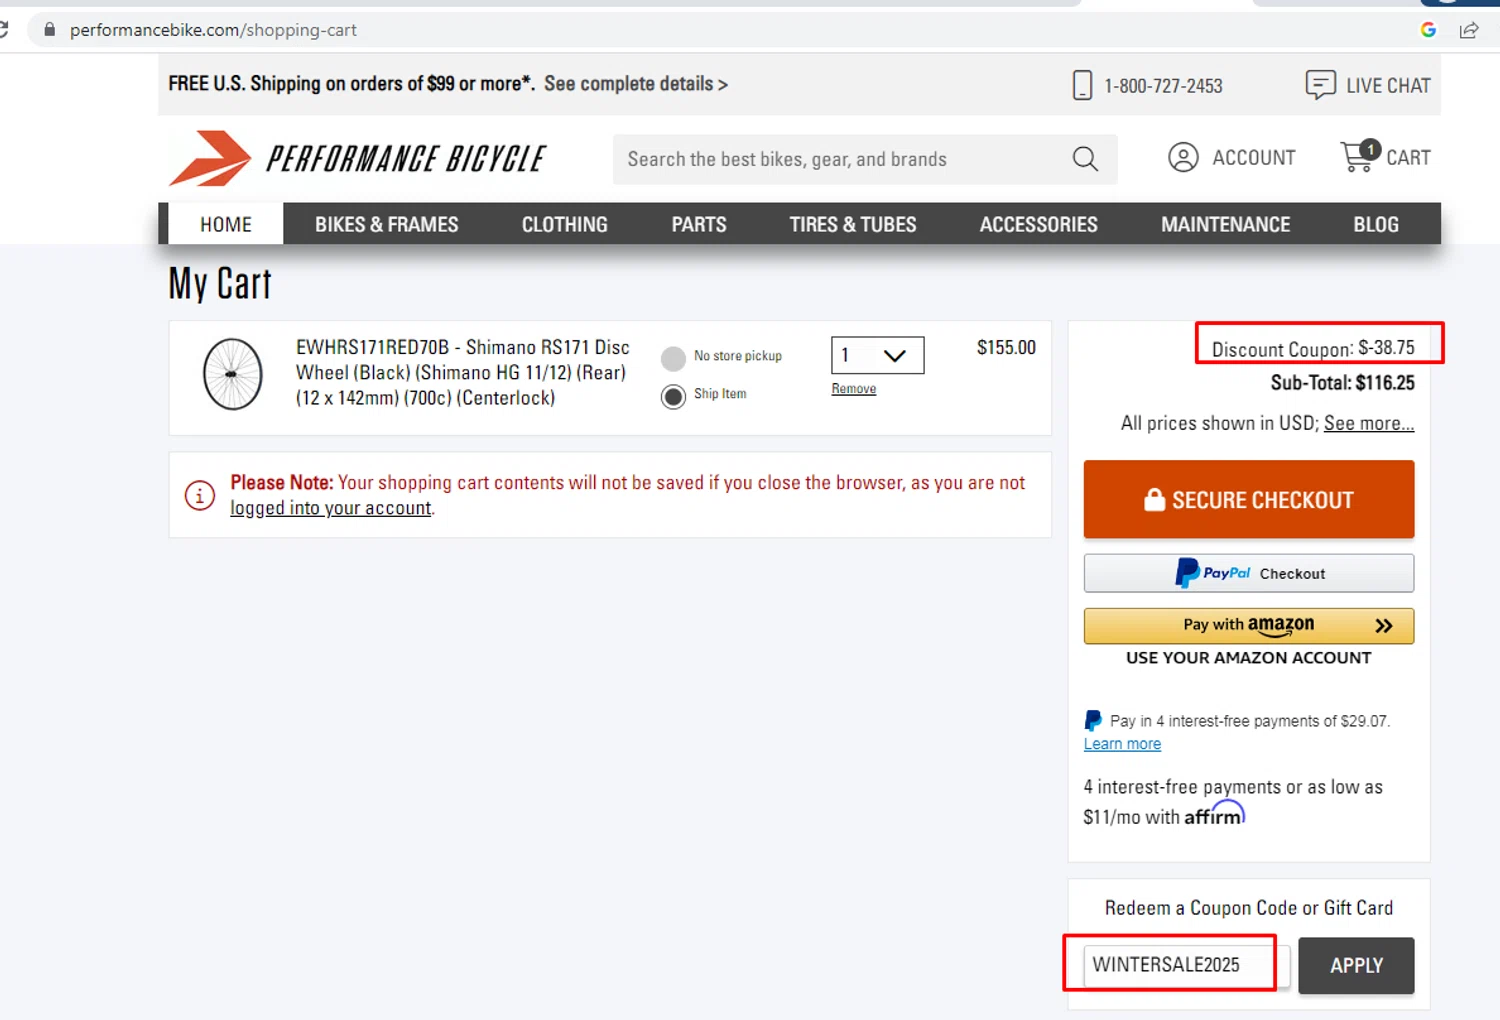Click Redeem a Coupon Code heading
The width and height of the screenshot is (1500, 1020).
click(x=1248, y=908)
